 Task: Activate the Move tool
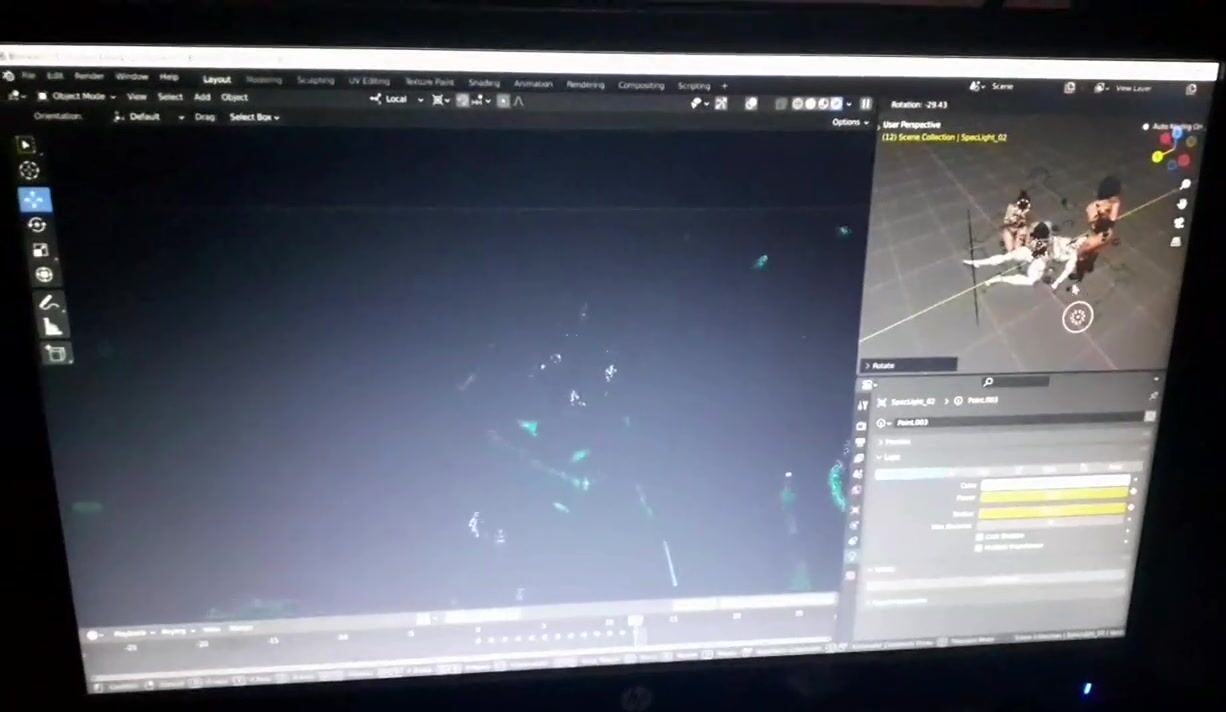(x=34, y=199)
